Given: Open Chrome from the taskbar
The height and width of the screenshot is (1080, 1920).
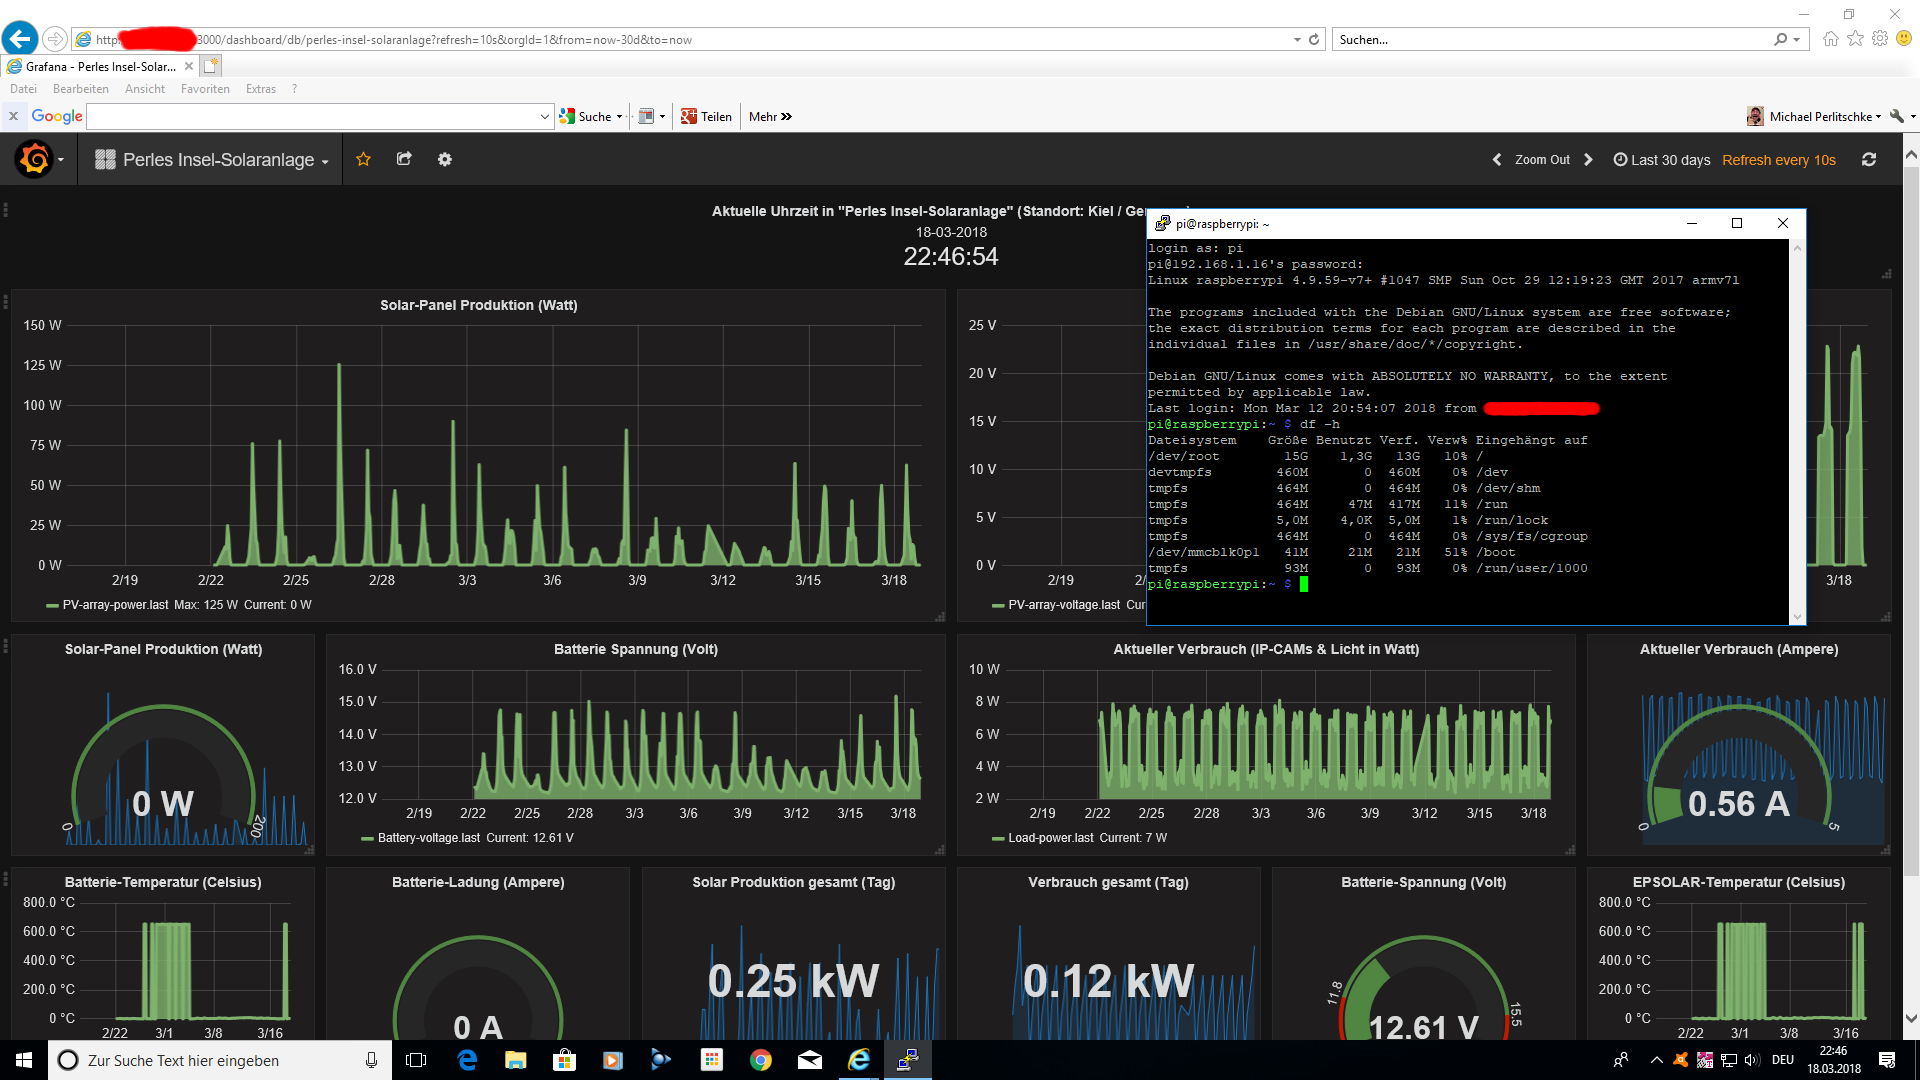Looking at the screenshot, I should click(x=761, y=1060).
